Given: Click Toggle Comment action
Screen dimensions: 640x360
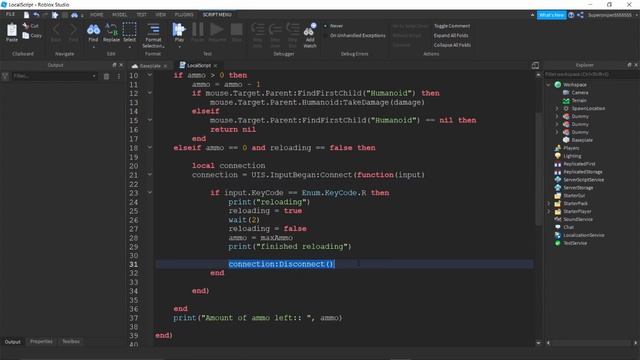Looking at the screenshot, I should [x=452, y=26].
